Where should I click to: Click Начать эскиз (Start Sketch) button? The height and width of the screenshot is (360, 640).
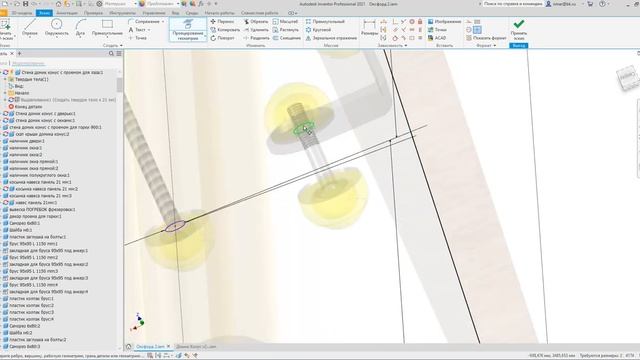[x=6, y=29]
